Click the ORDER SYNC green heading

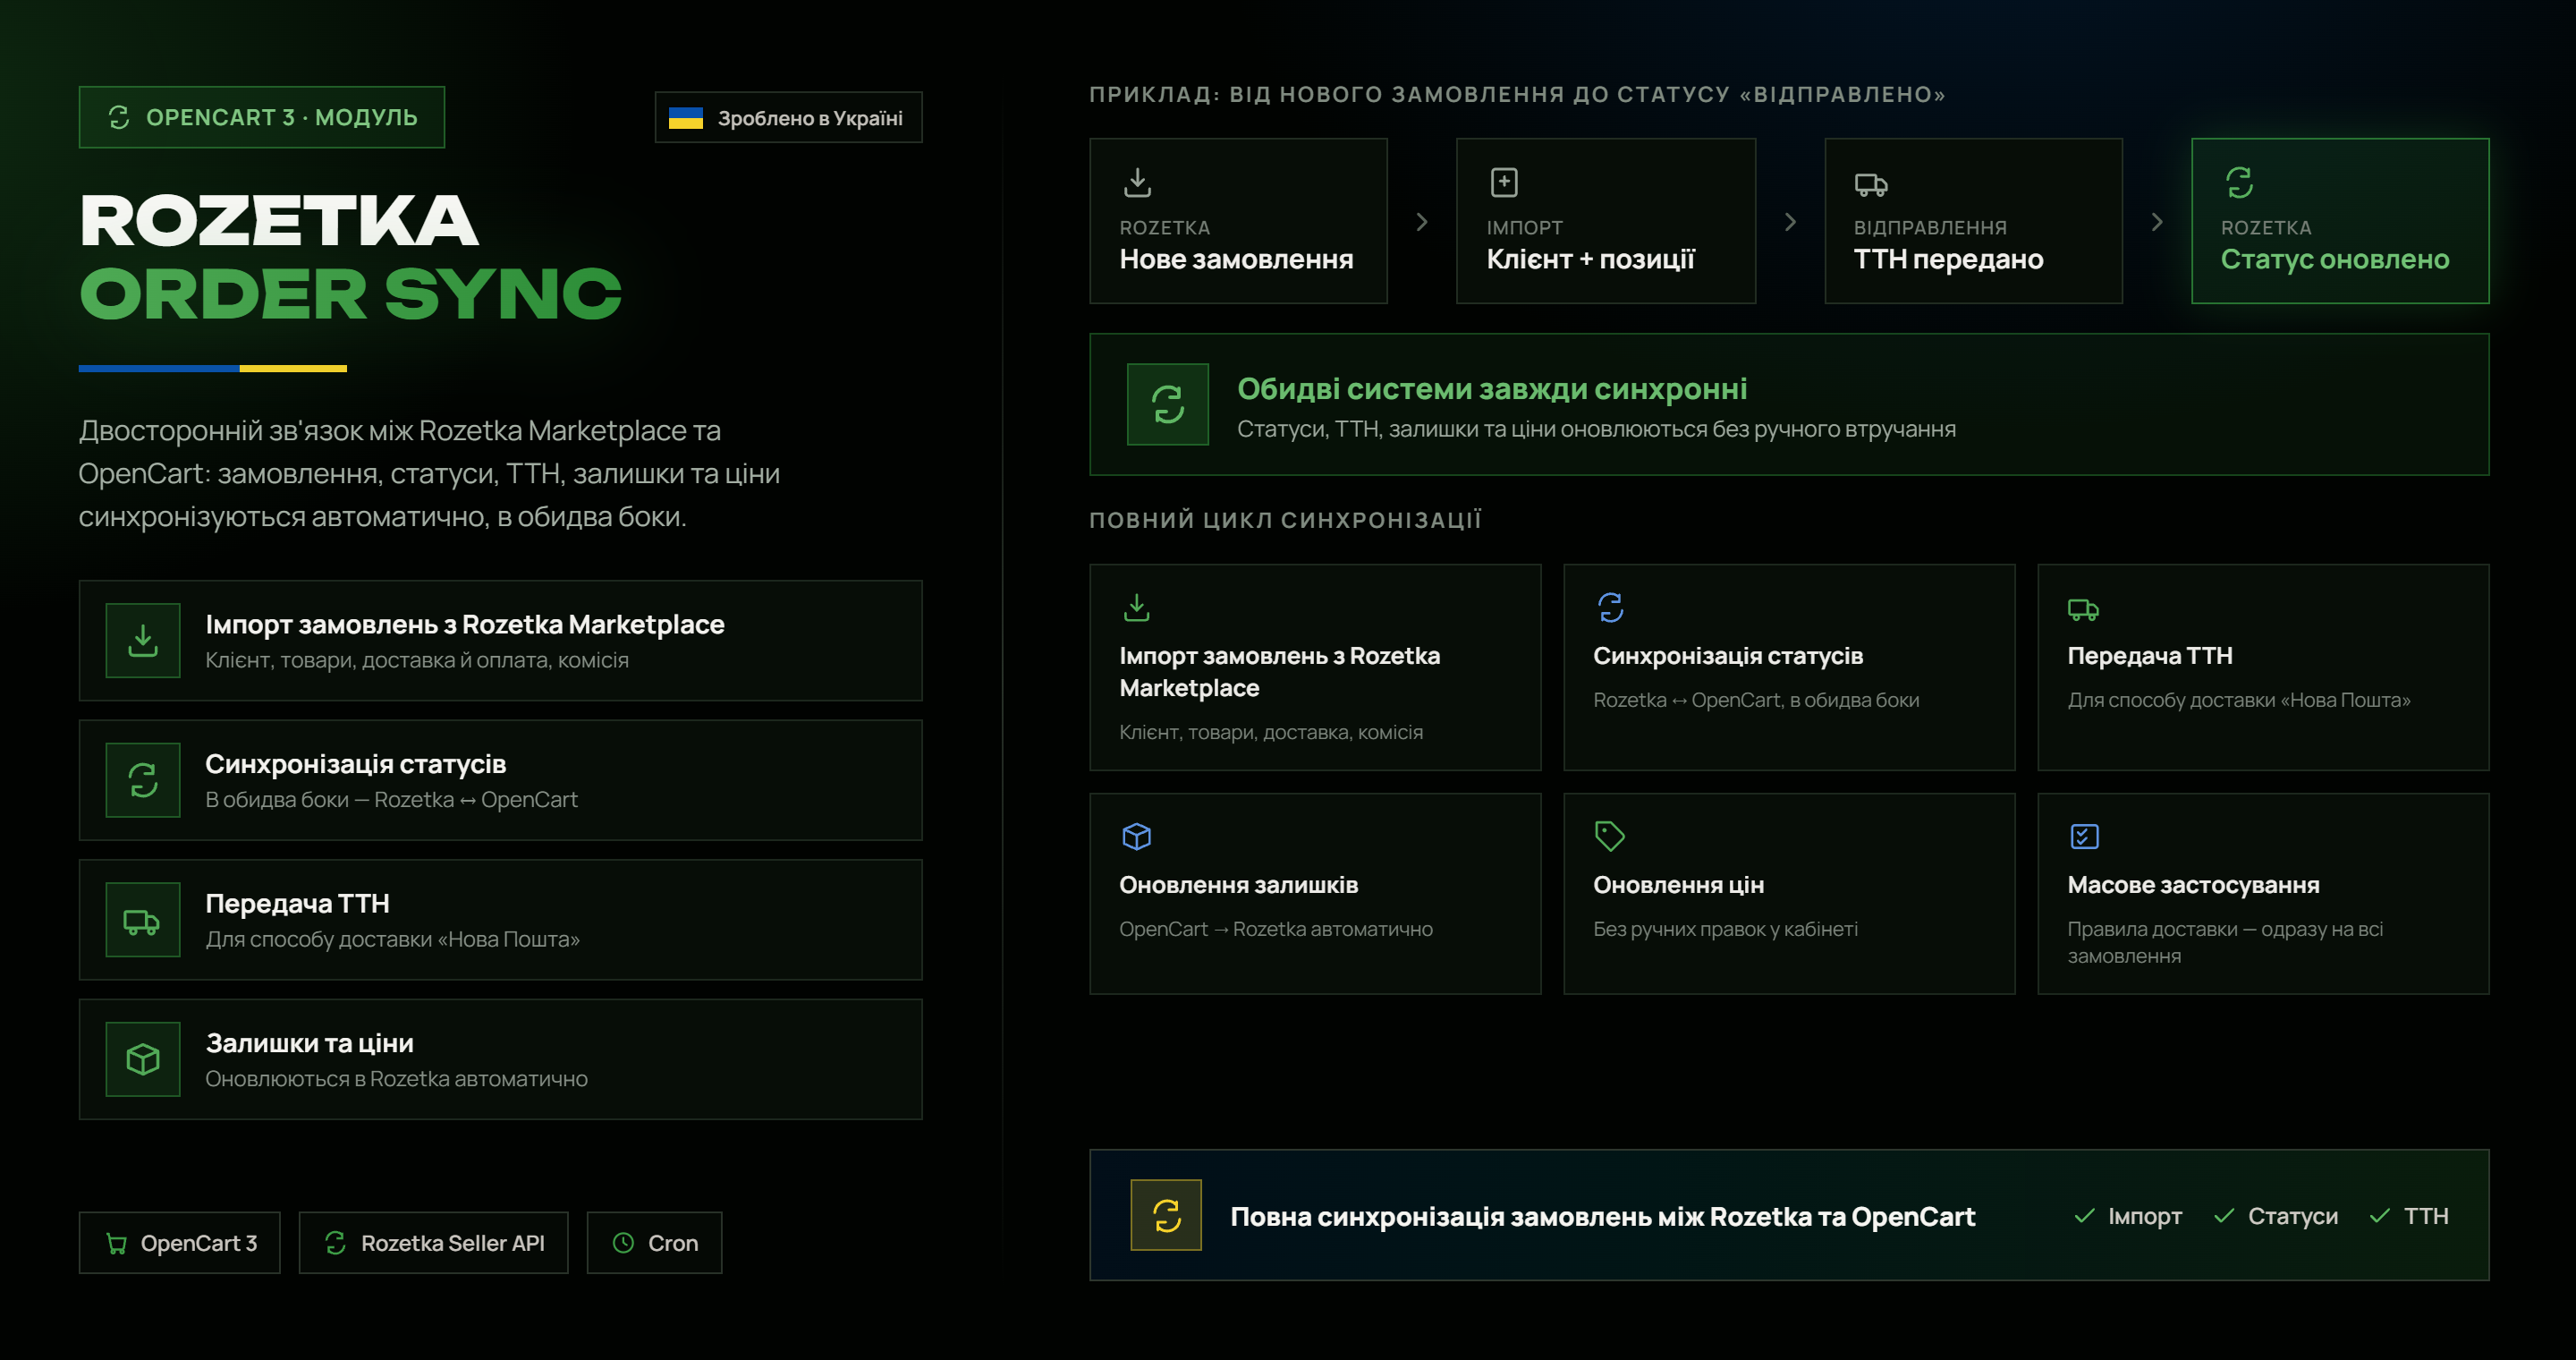coord(350,294)
